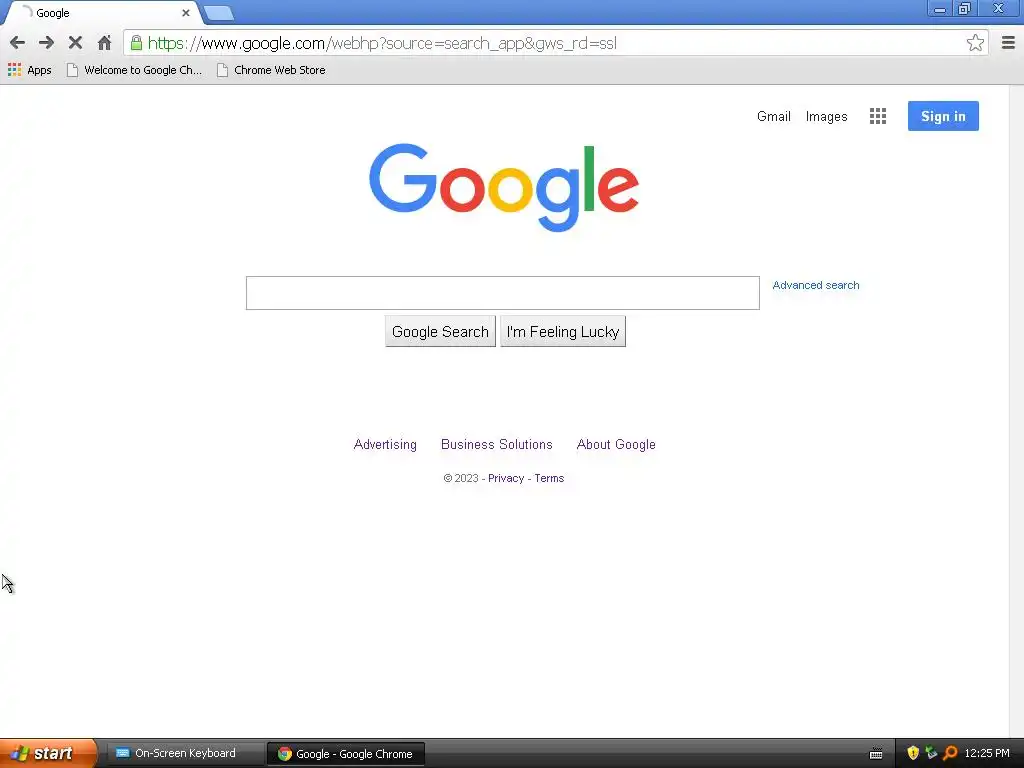Open the Apps bookmark shortcut
The width and height of the screenshot is (1024, 768).
tap(30, 70)
